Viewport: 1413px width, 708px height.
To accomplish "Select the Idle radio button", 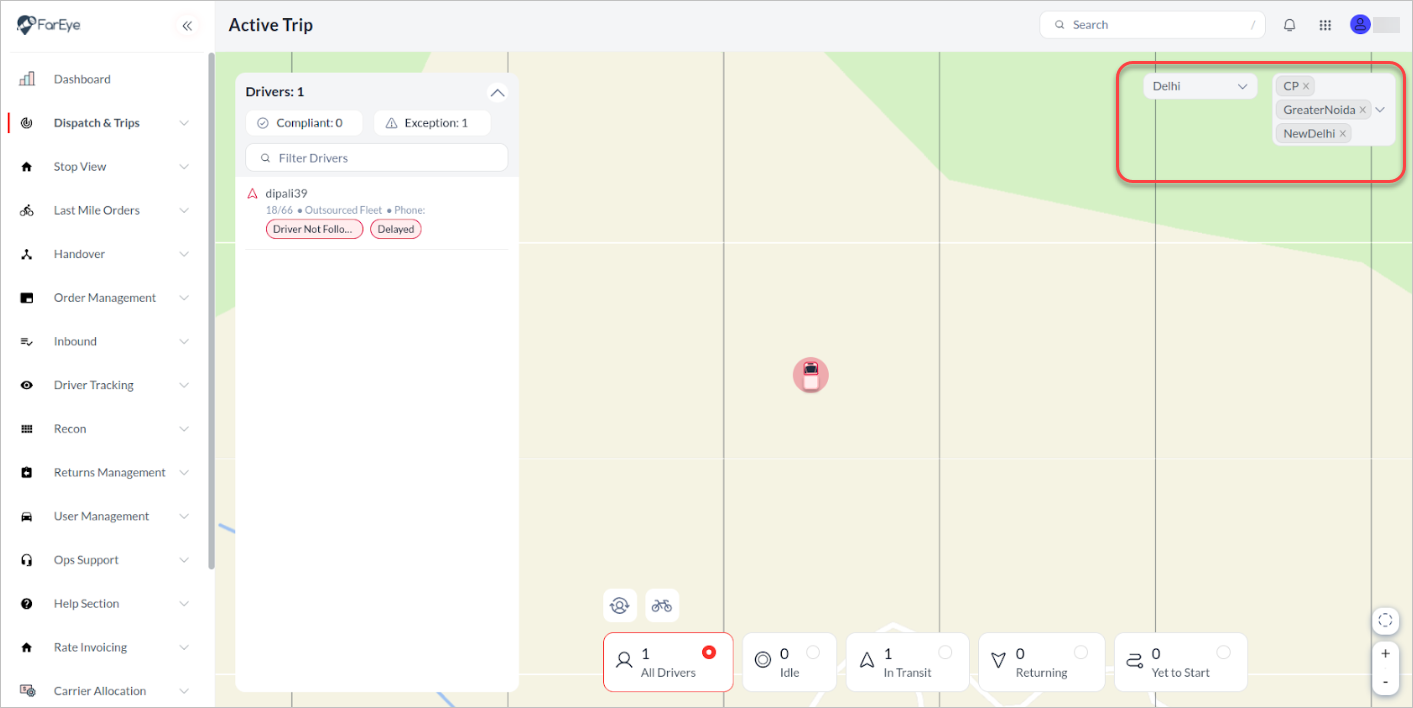I will click(813, 652).
